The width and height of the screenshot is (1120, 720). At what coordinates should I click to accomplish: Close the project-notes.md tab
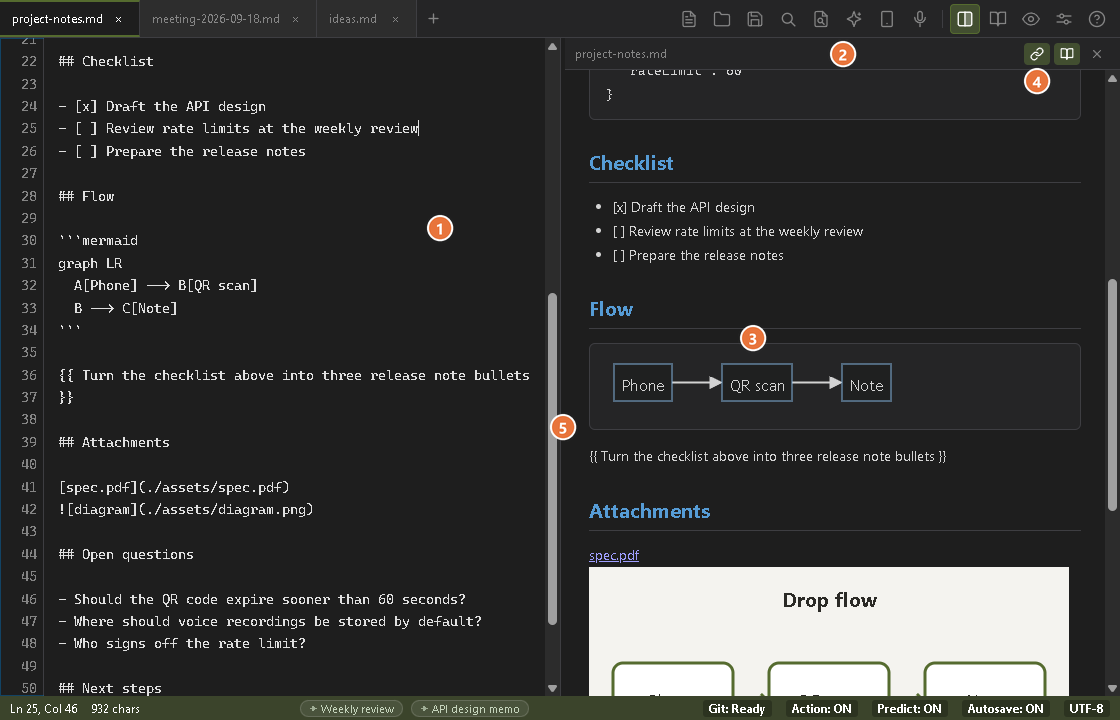coord(119,19)
